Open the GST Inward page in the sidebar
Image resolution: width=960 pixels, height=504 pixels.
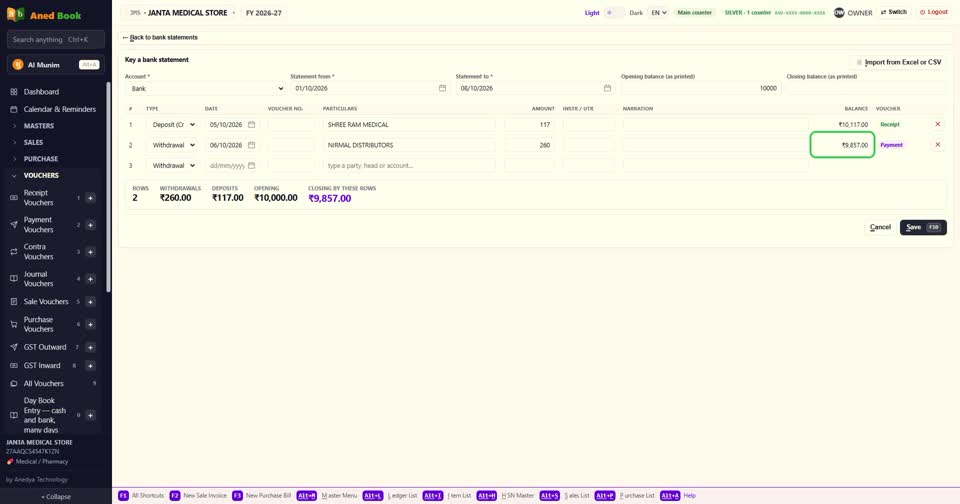click(42, 366)
